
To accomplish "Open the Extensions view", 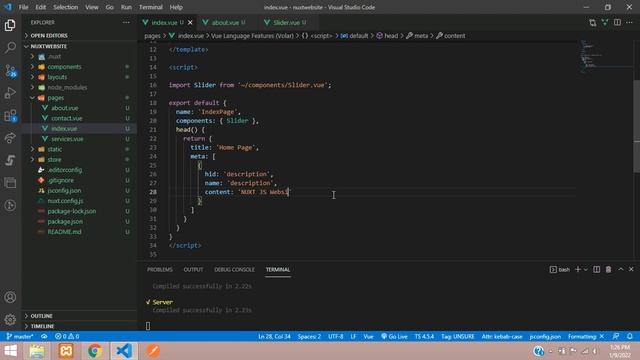I will click(10, 116).
